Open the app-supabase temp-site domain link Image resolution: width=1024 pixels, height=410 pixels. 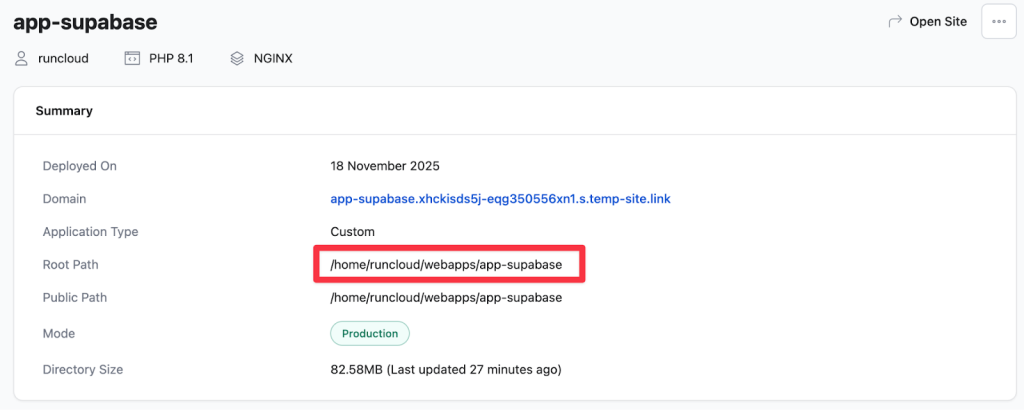pyautogui.click(x=500, y=199)
